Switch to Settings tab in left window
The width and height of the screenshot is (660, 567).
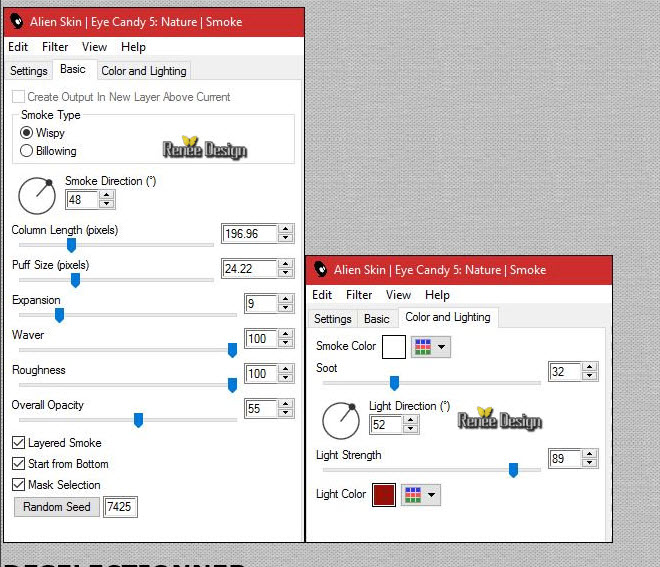tap(29, 71)
